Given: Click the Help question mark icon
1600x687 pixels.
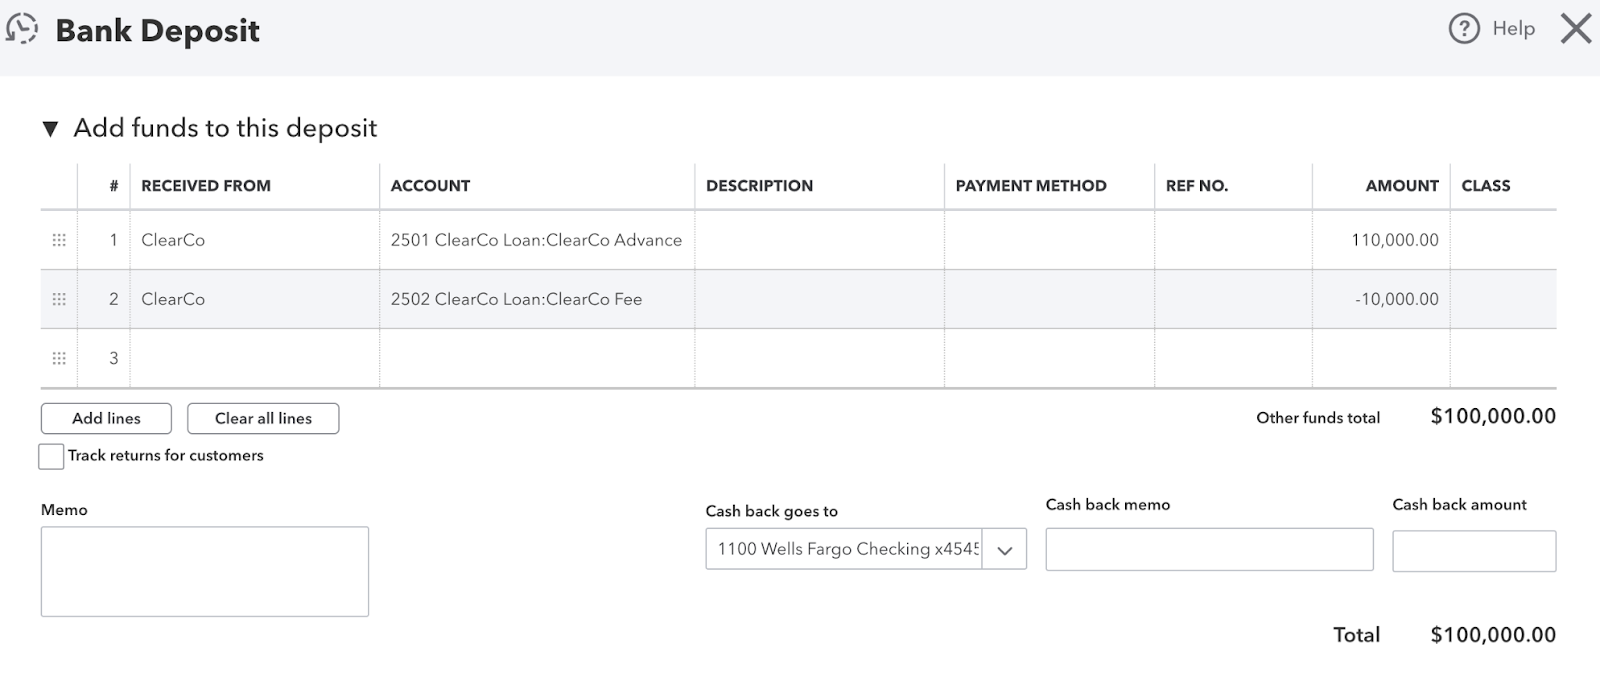Looking at the screenshot, I should 1463,29.
